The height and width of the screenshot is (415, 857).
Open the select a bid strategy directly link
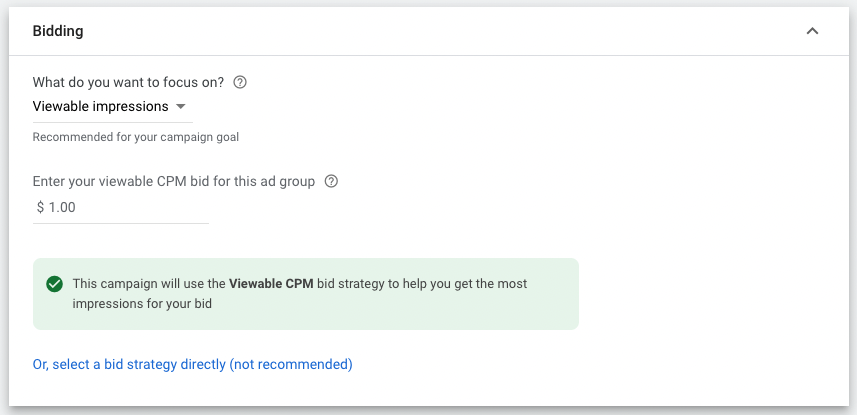click(192, 365)
